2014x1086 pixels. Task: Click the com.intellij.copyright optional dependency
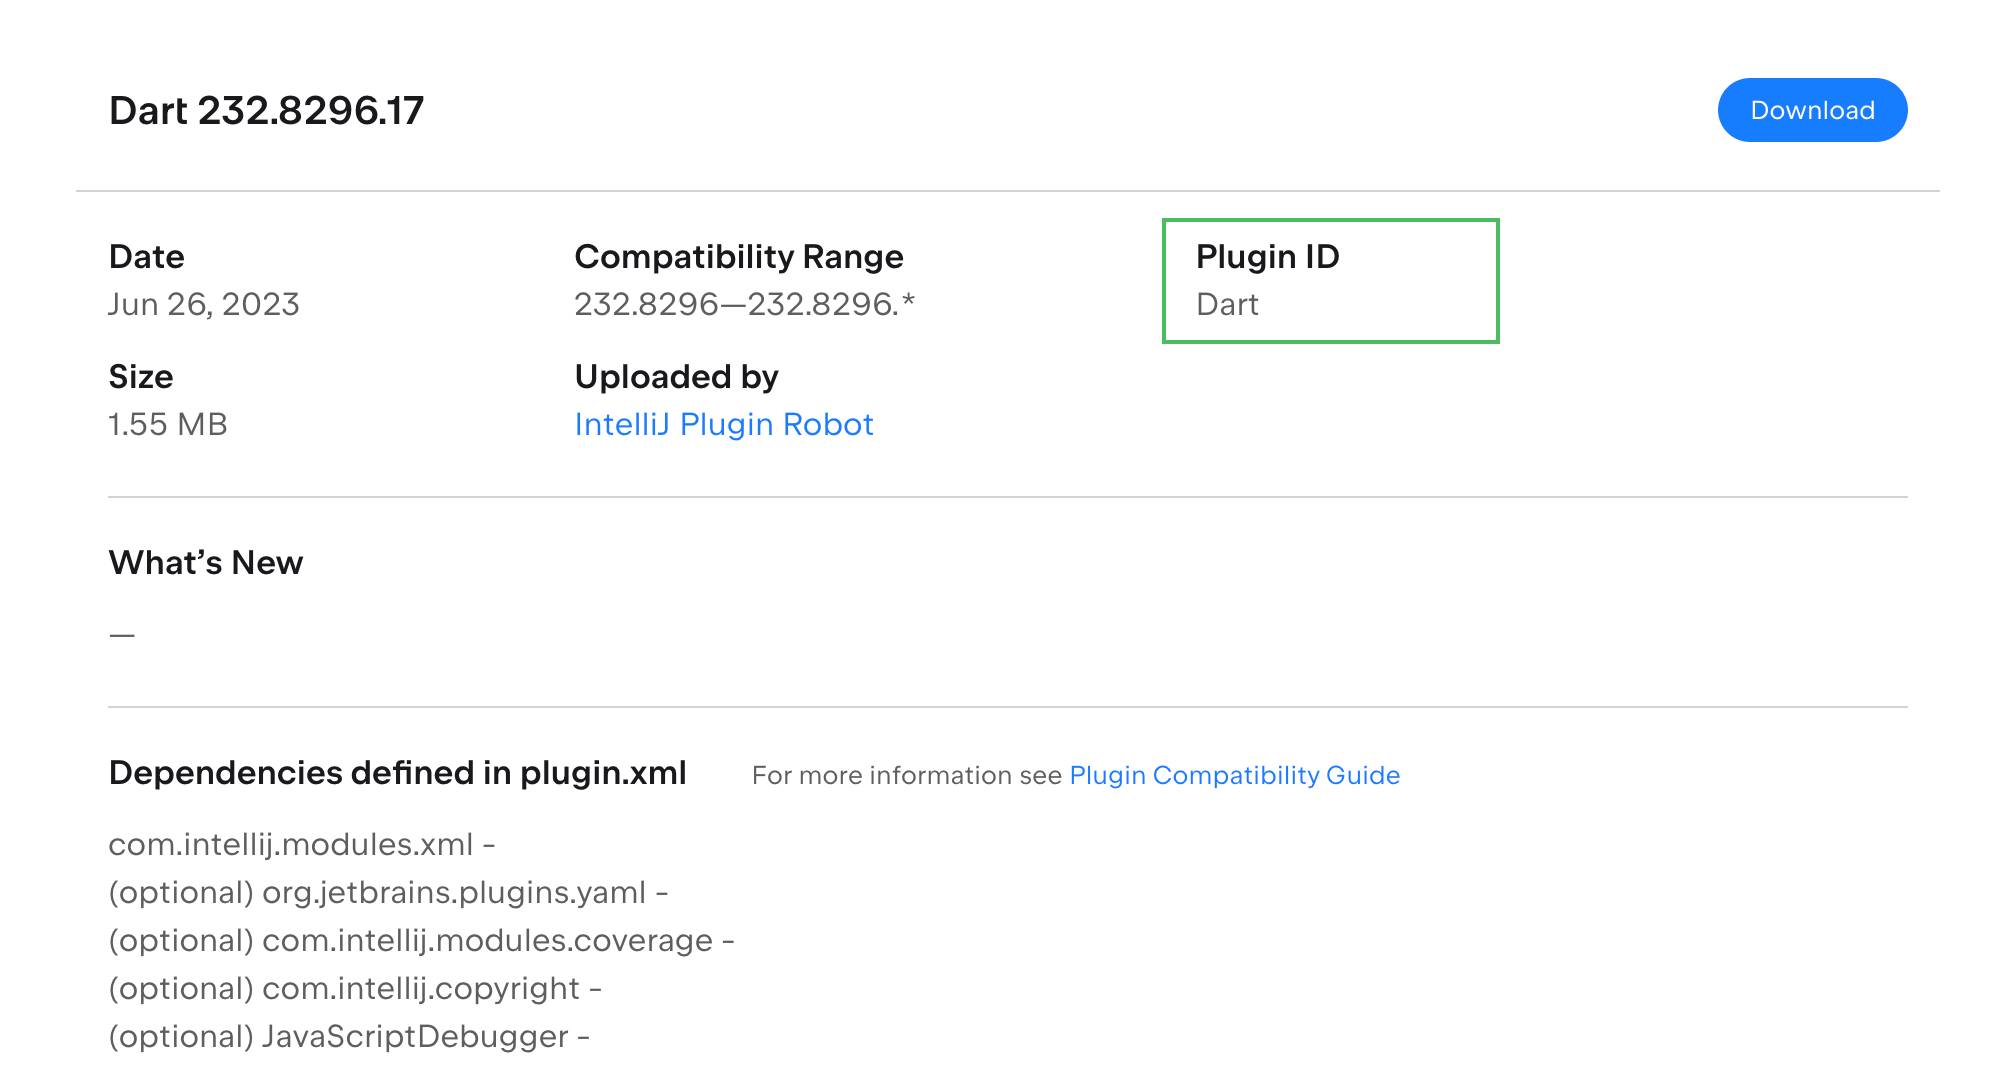point(355,988)
